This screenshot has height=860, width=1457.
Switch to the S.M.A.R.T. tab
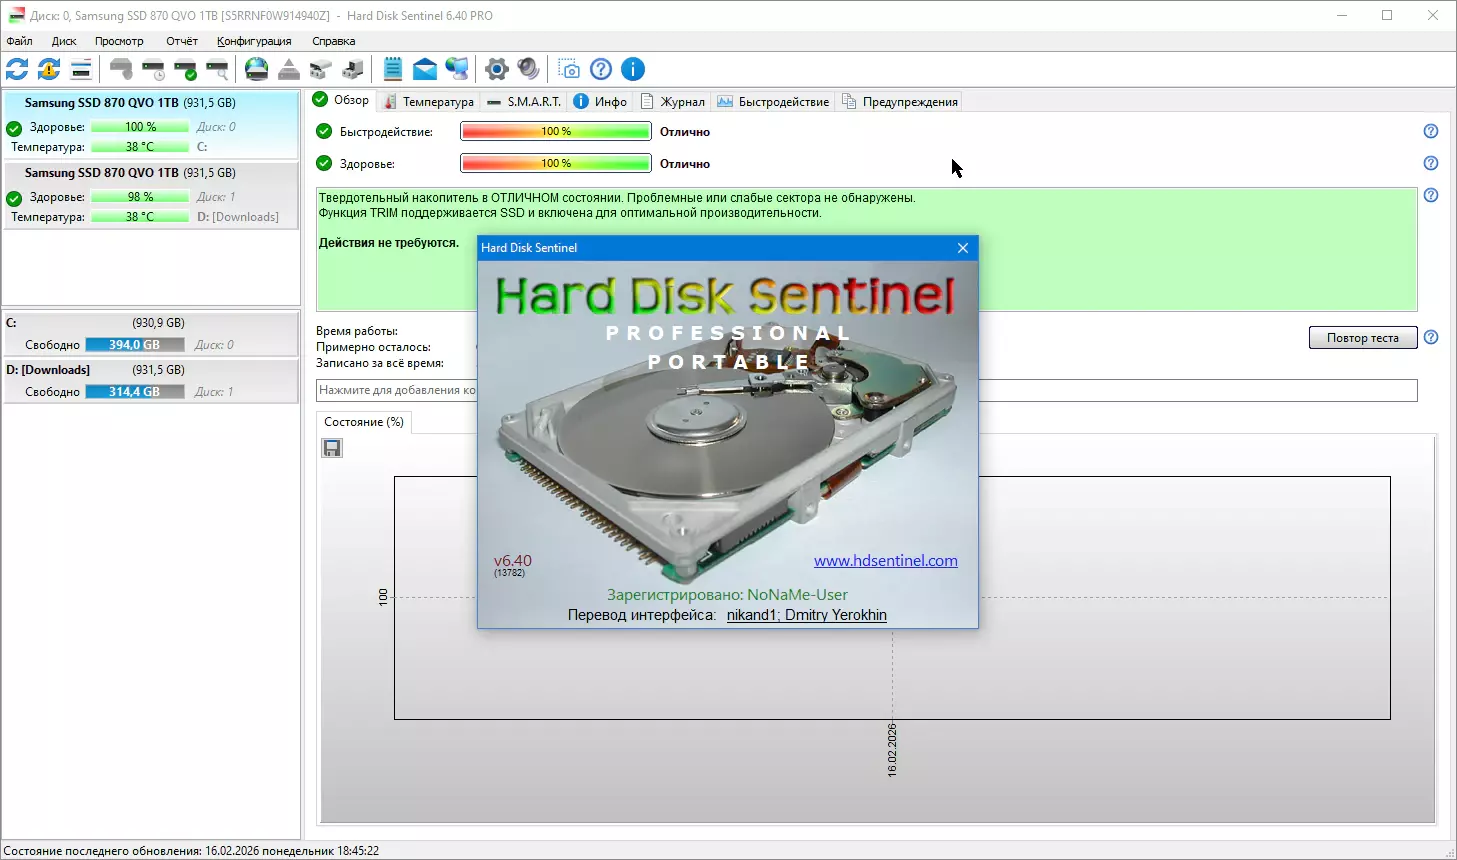[x=524, y=102]
